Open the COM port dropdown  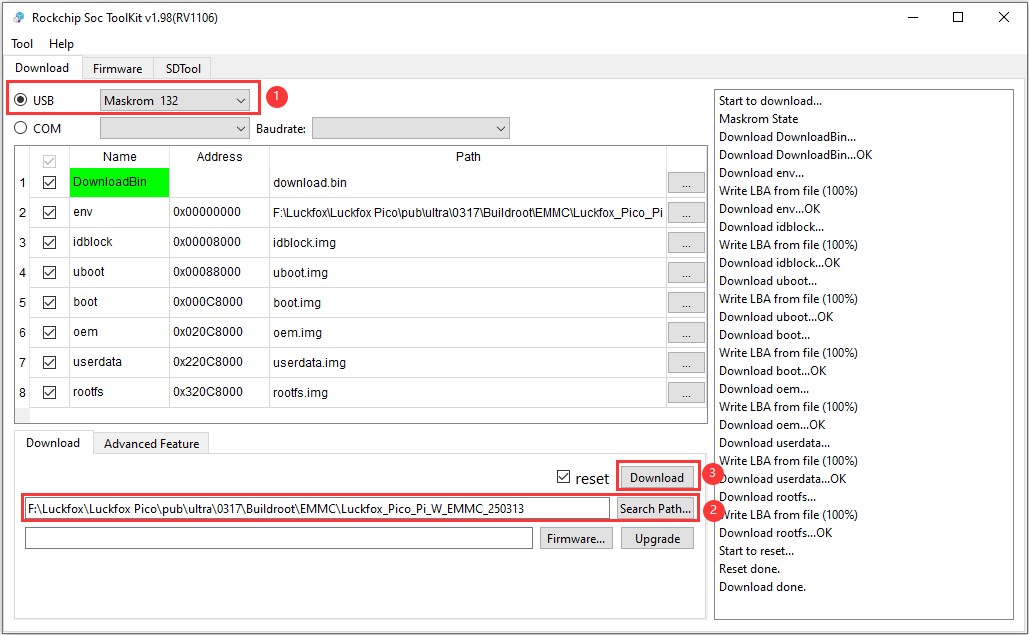click(x=175, y=128)
